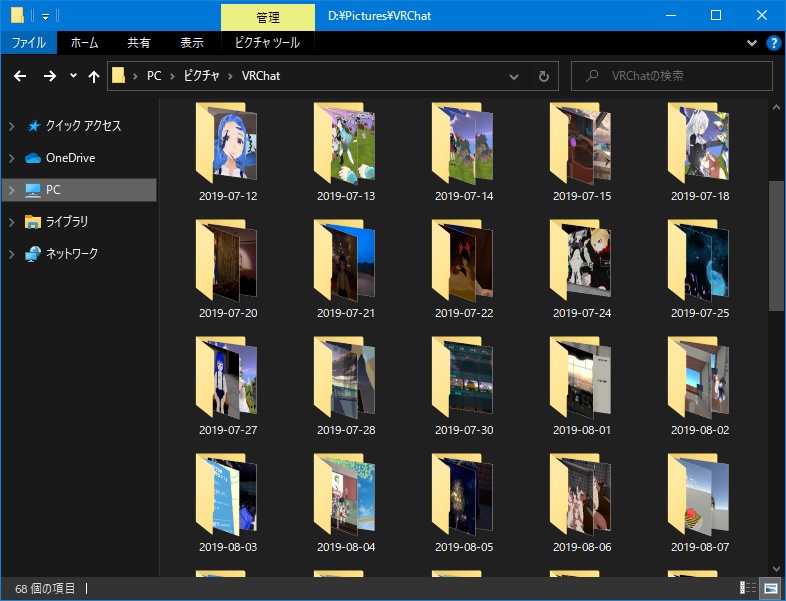Open the ファイル menu

(29, 43)
